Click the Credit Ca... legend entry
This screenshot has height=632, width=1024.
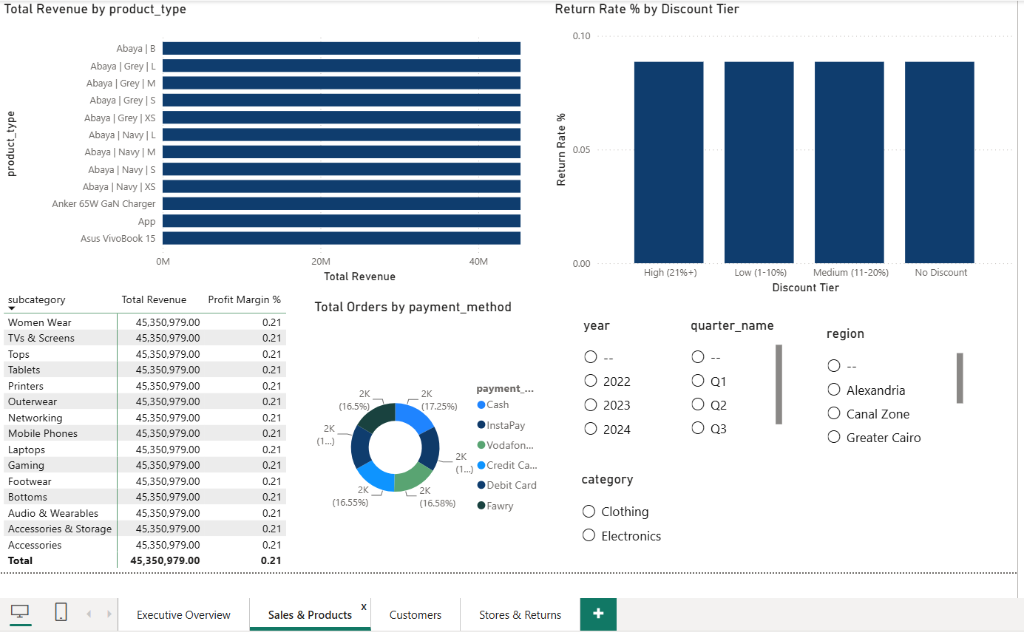pyautogui.click(x=507, y=465)
